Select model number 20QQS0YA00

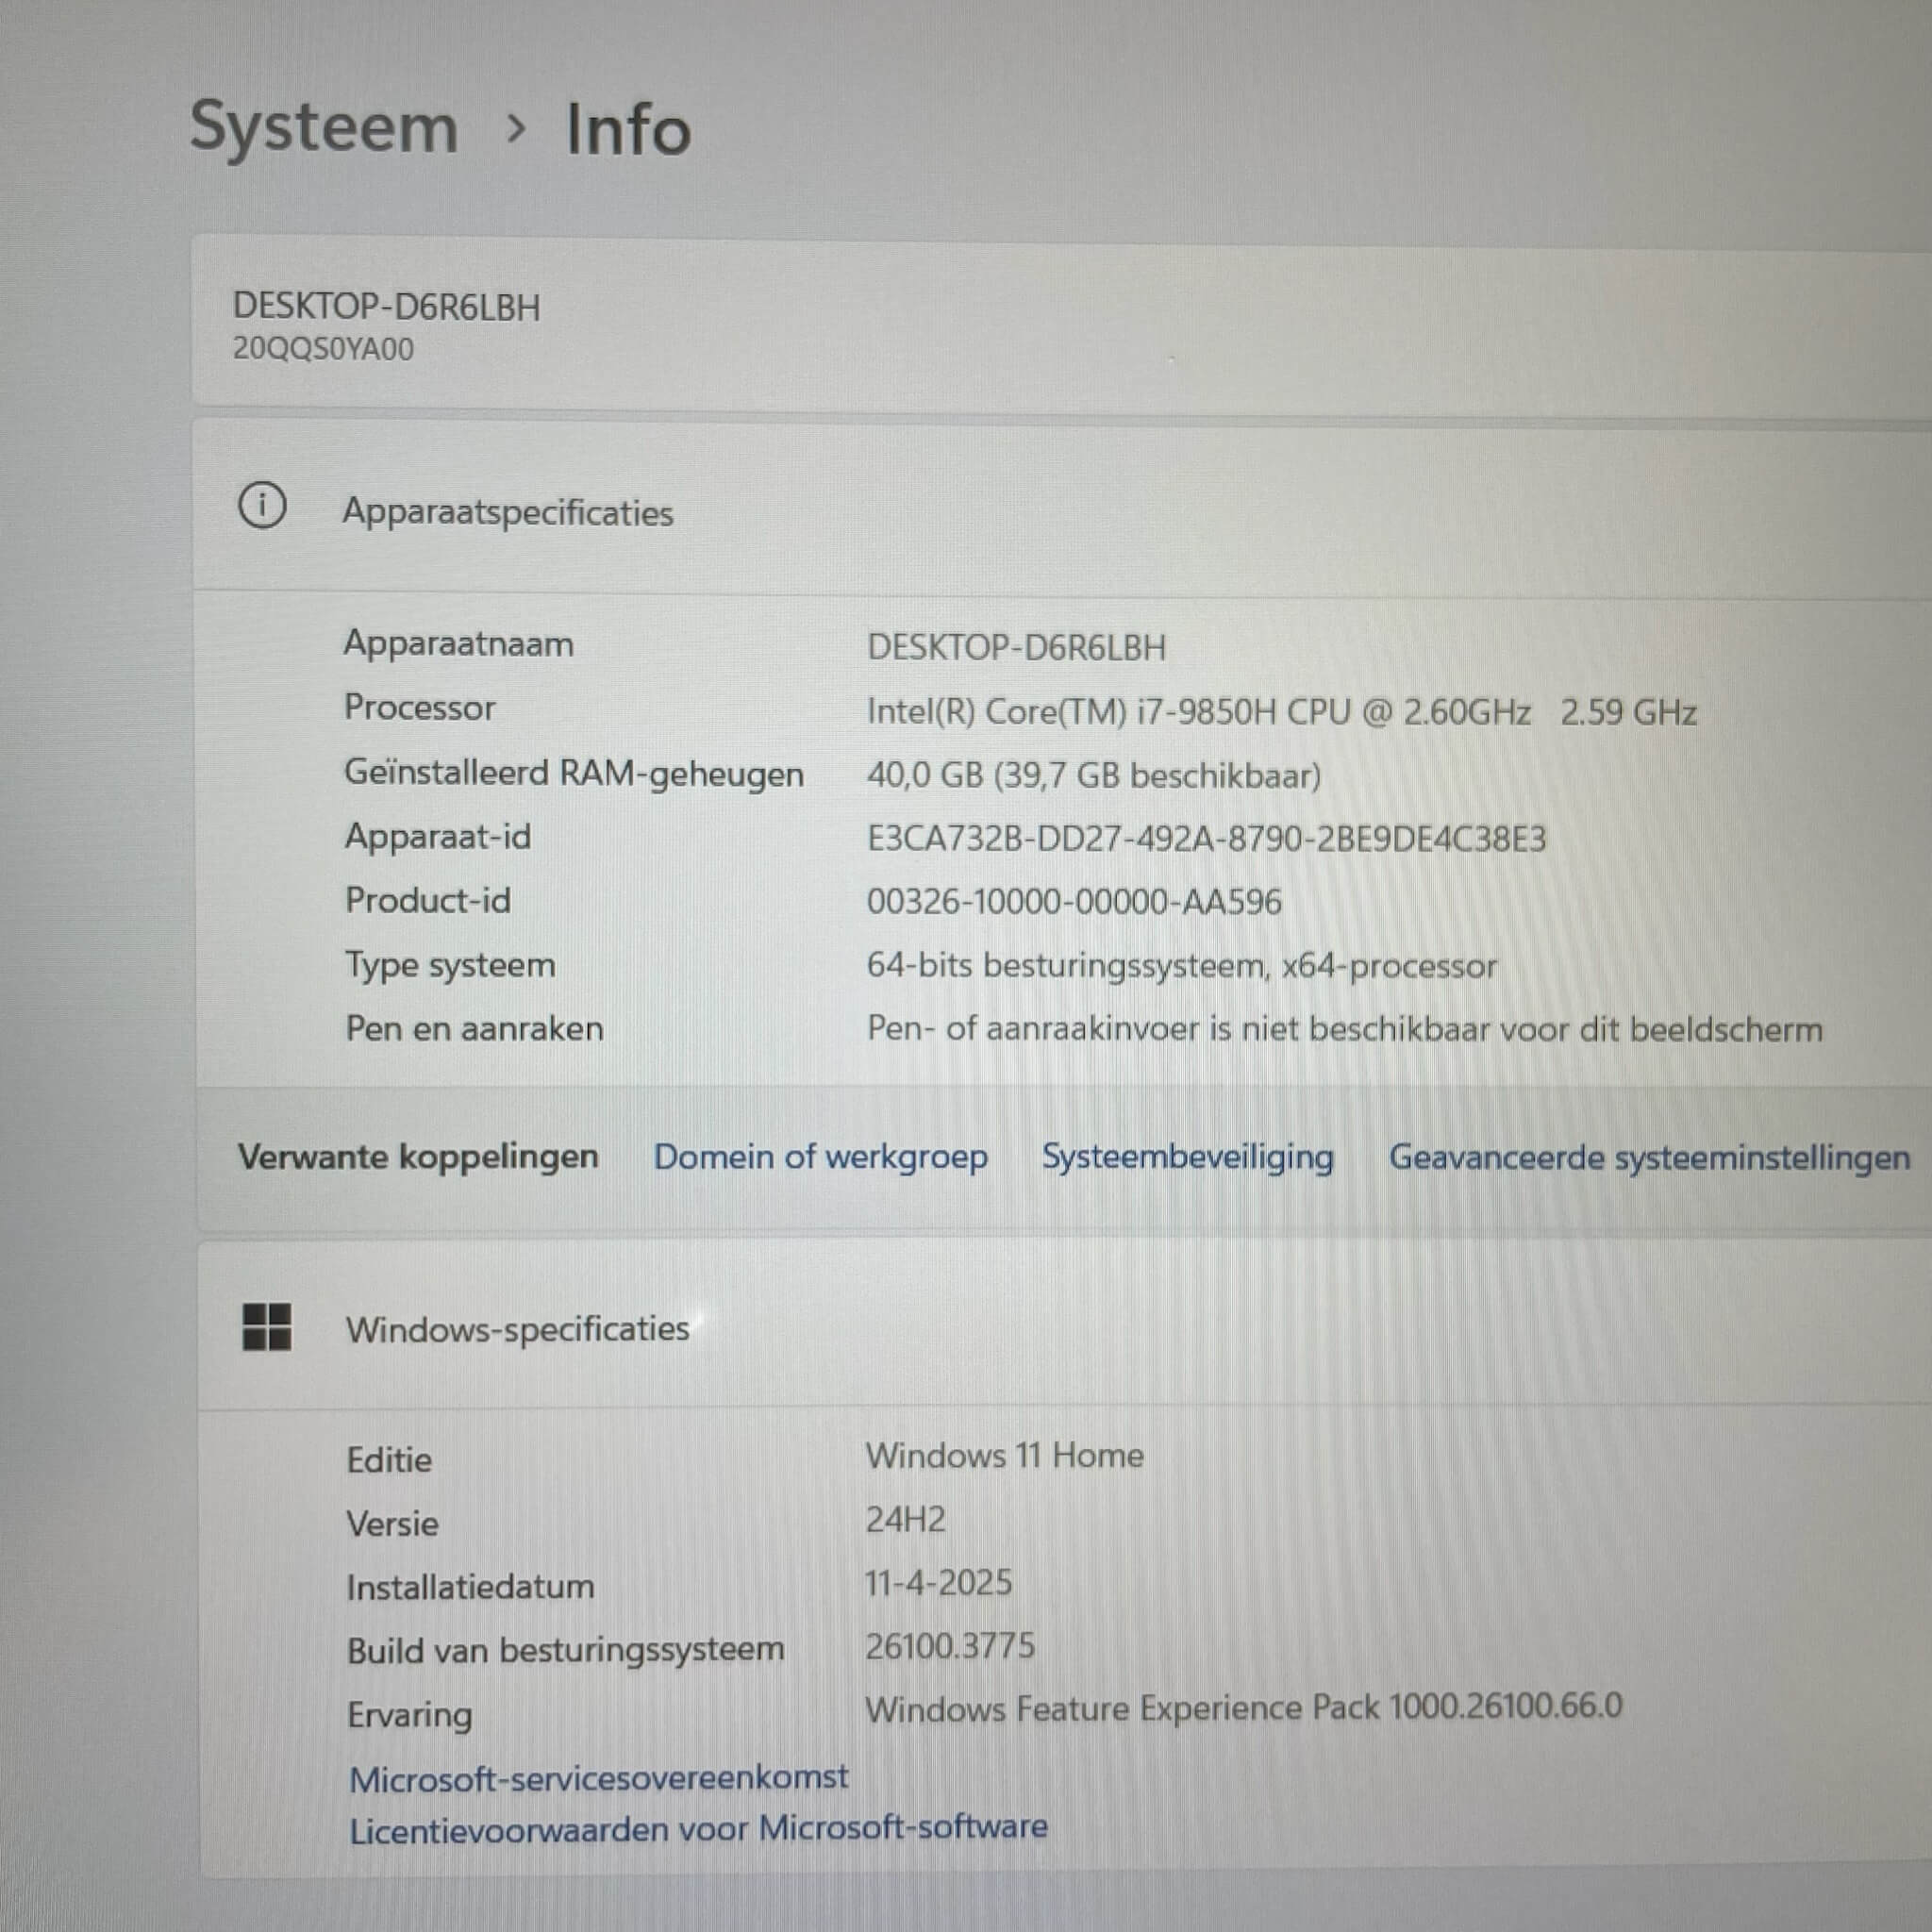click(323, 349)
